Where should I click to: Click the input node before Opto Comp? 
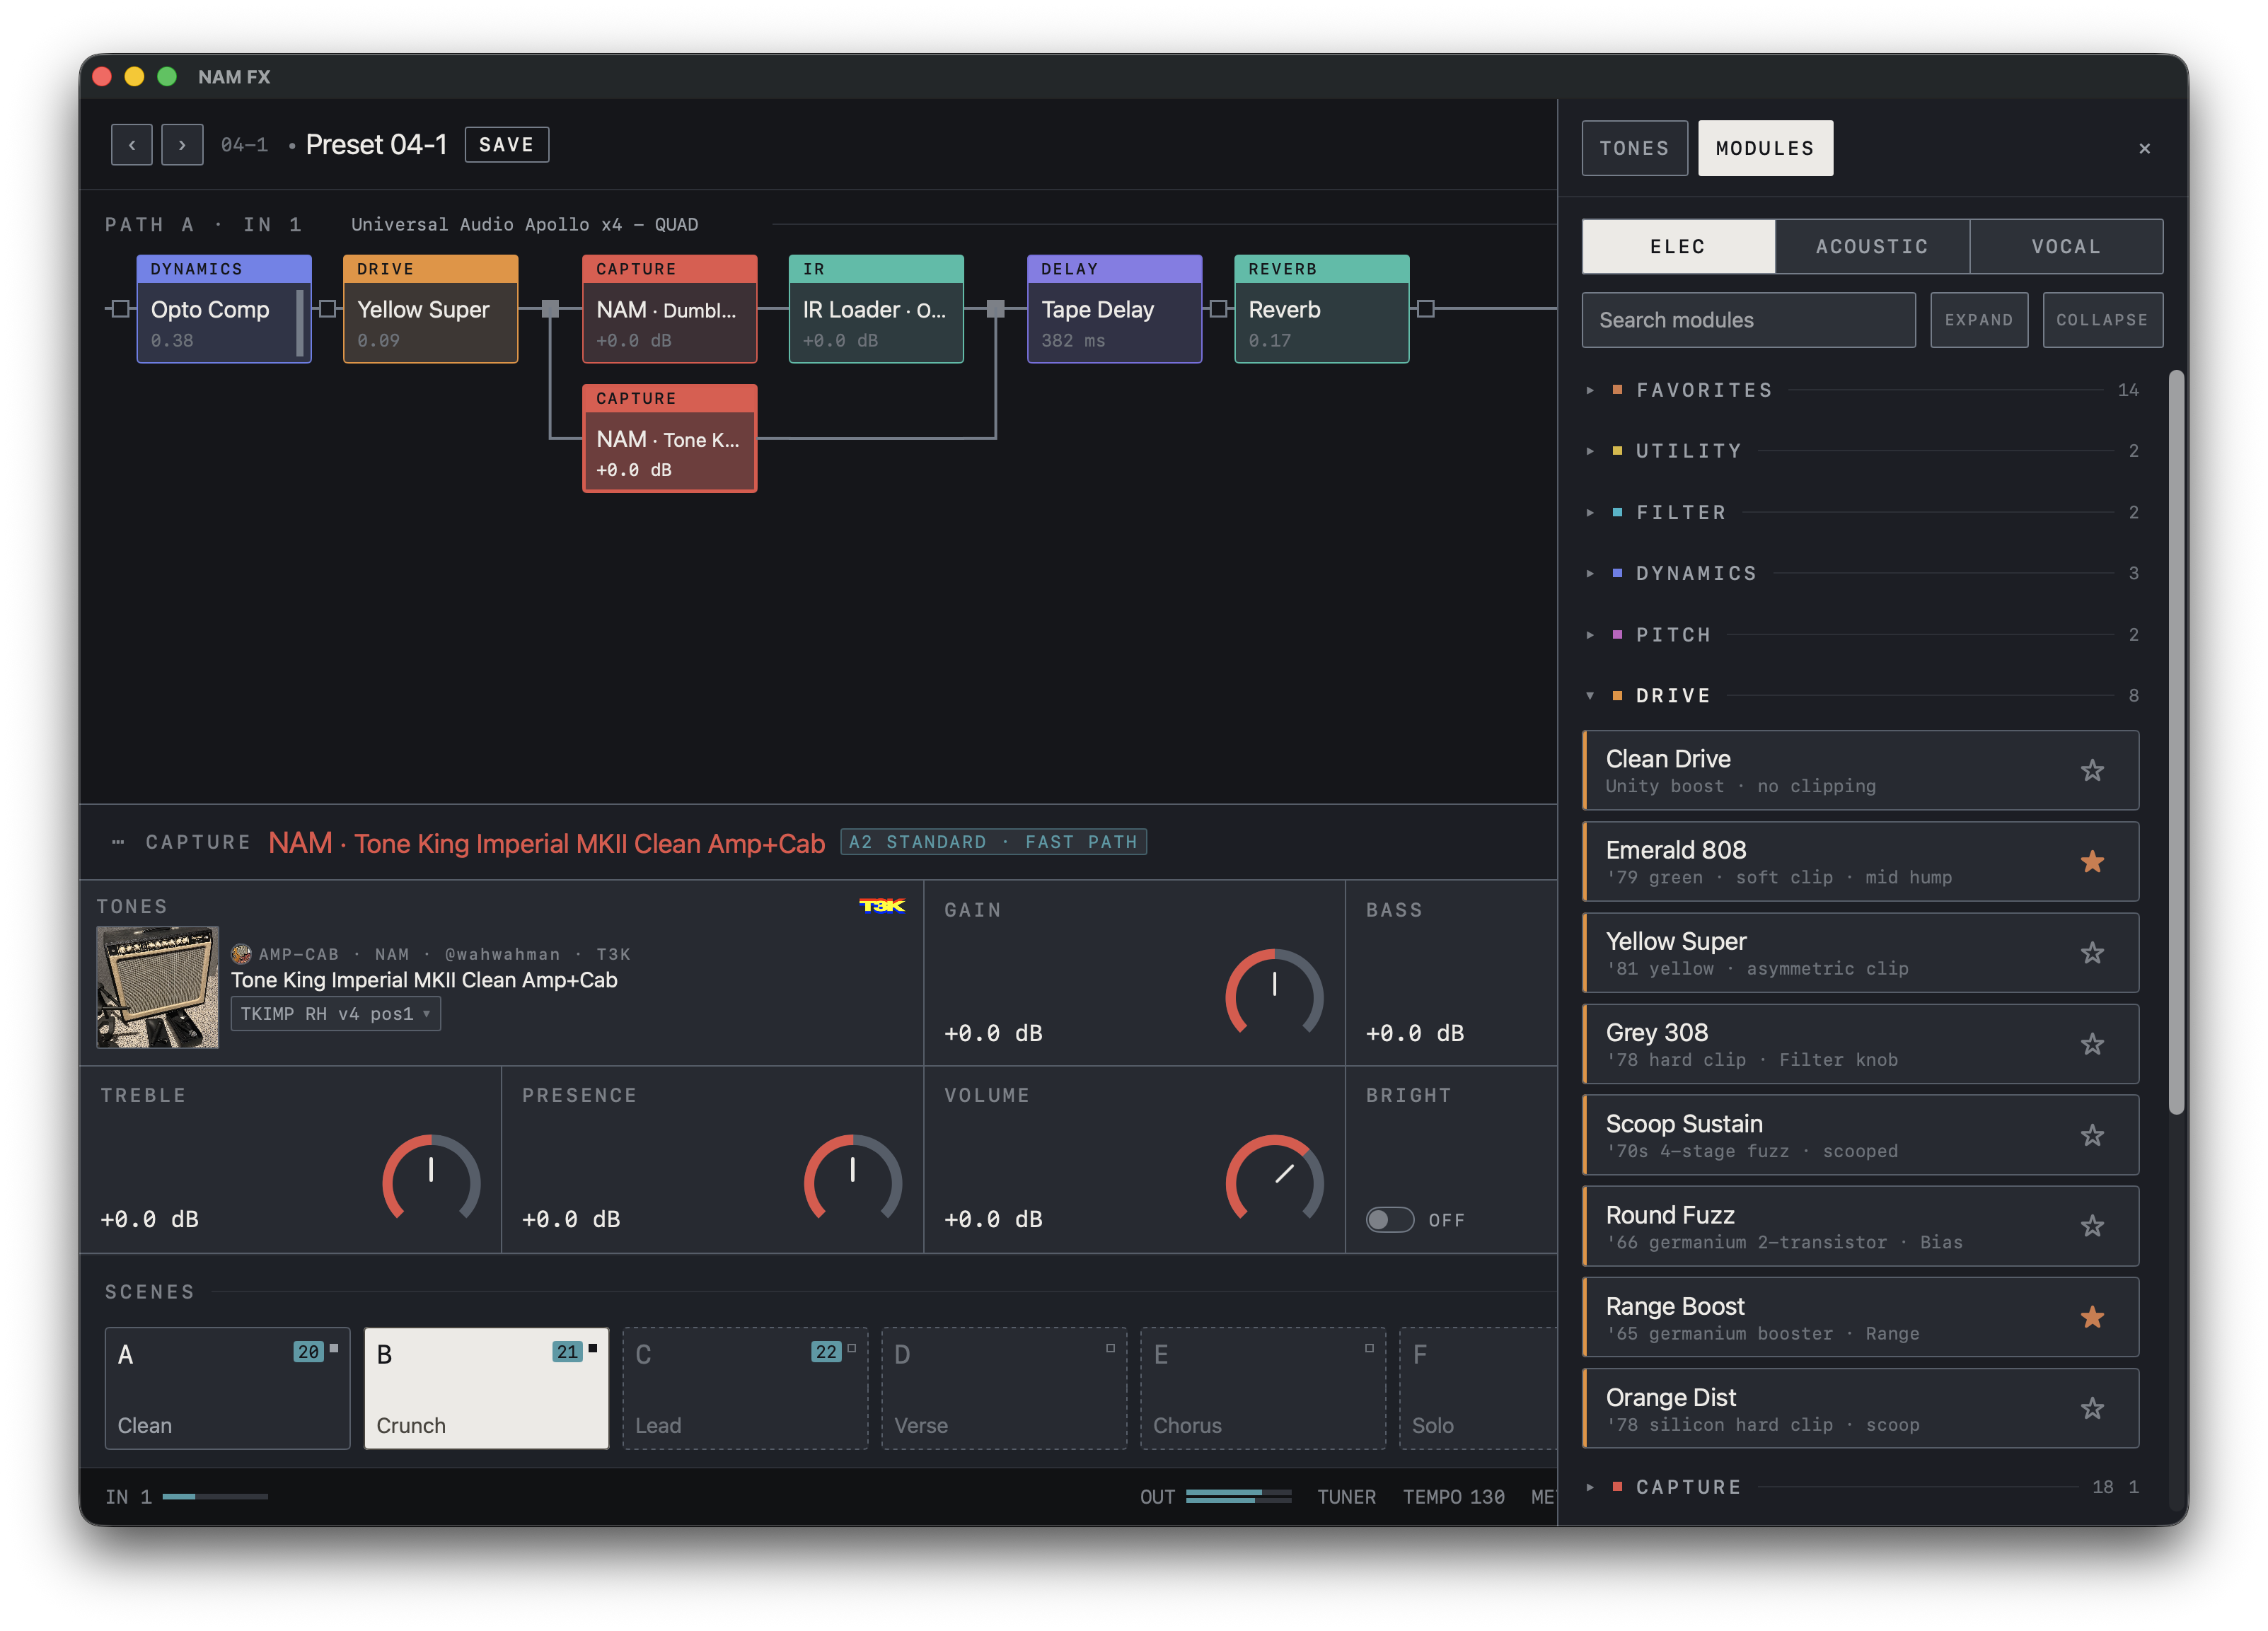point(120,309)
